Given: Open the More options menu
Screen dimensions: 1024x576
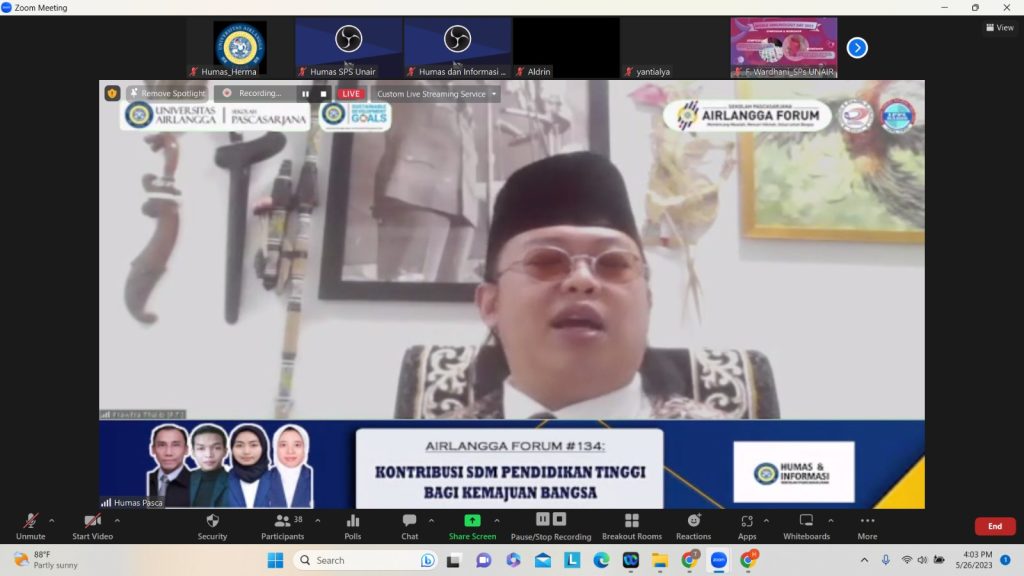Looking at the screenshot, I should (867, 526).
